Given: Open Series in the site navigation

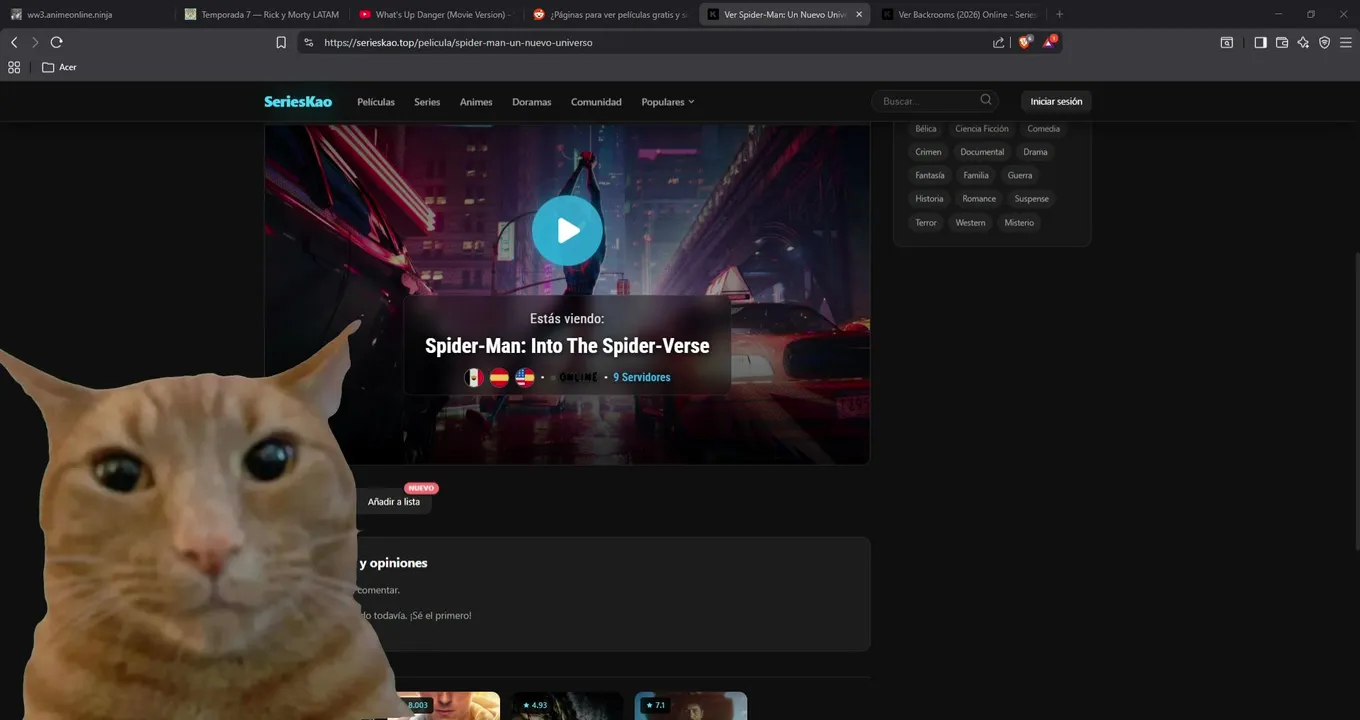Looking at the screenshot, I should (427, 102).
